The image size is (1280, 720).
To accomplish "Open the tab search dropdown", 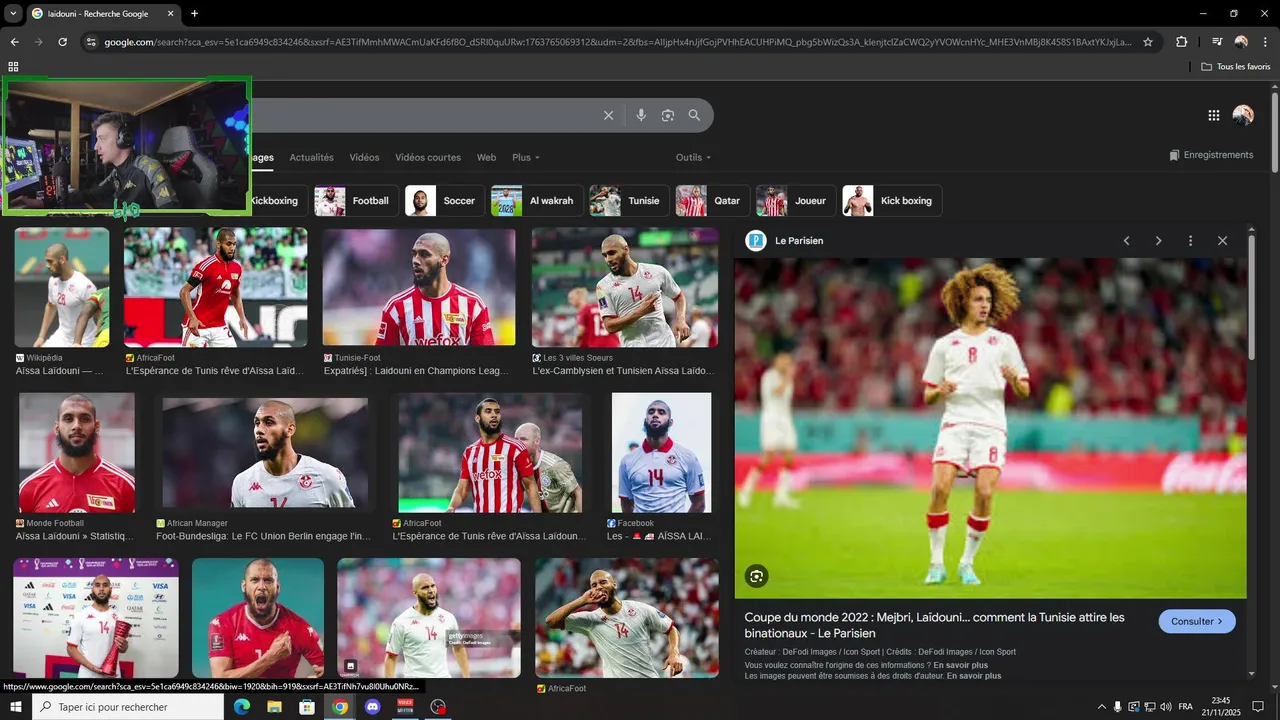I will click(x=13, y=14).
